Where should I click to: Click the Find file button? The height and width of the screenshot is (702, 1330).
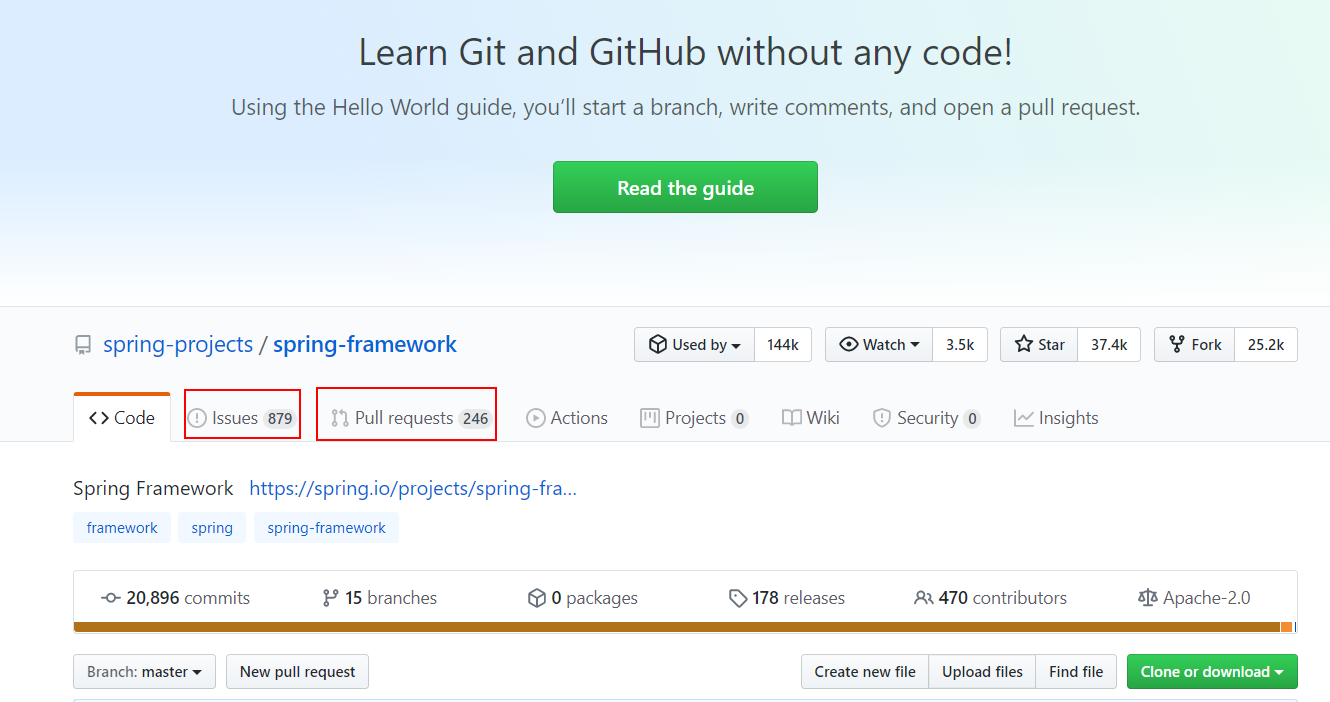(x=1076, y=672)
